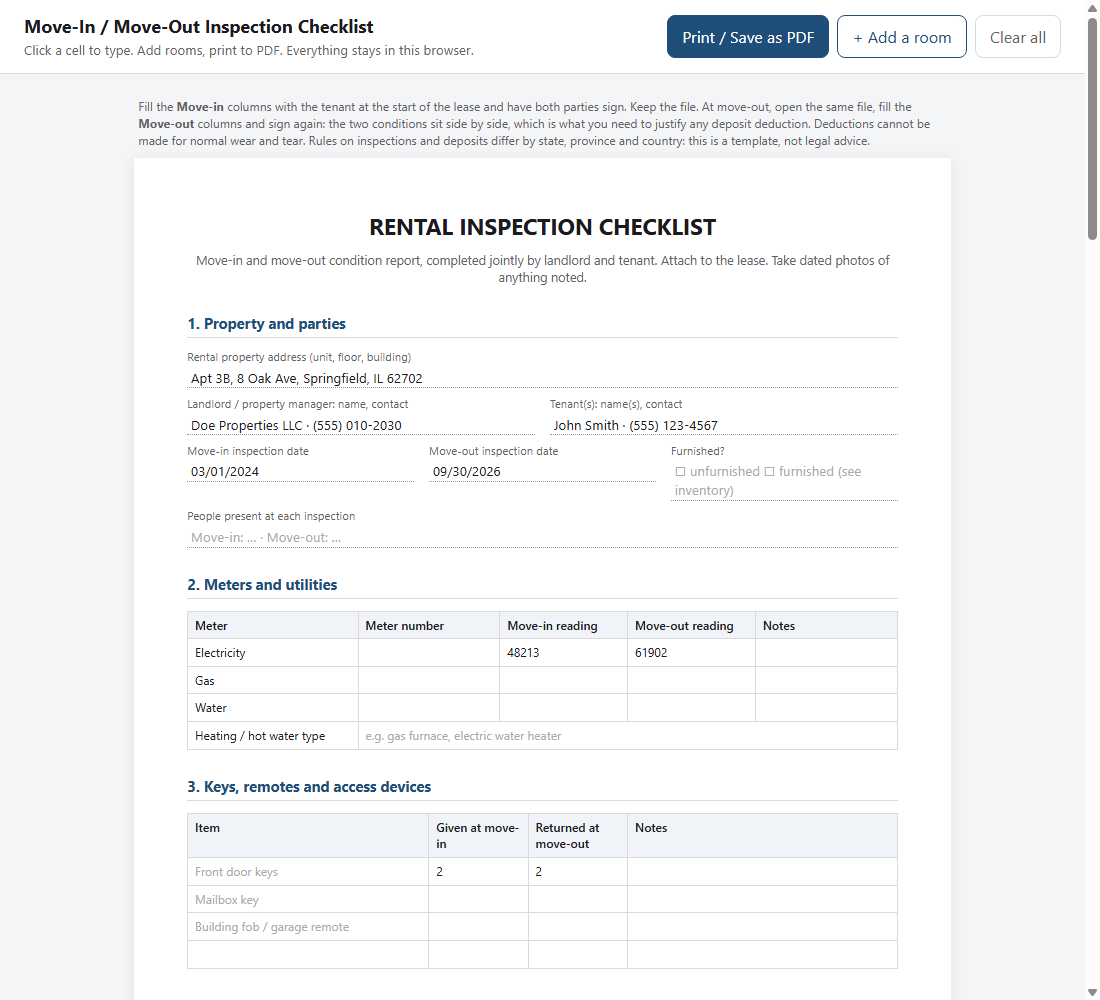Click the Print / Save as PDF button
The height and width of the screenshot is (1000, 1100).
coord(747,37)
